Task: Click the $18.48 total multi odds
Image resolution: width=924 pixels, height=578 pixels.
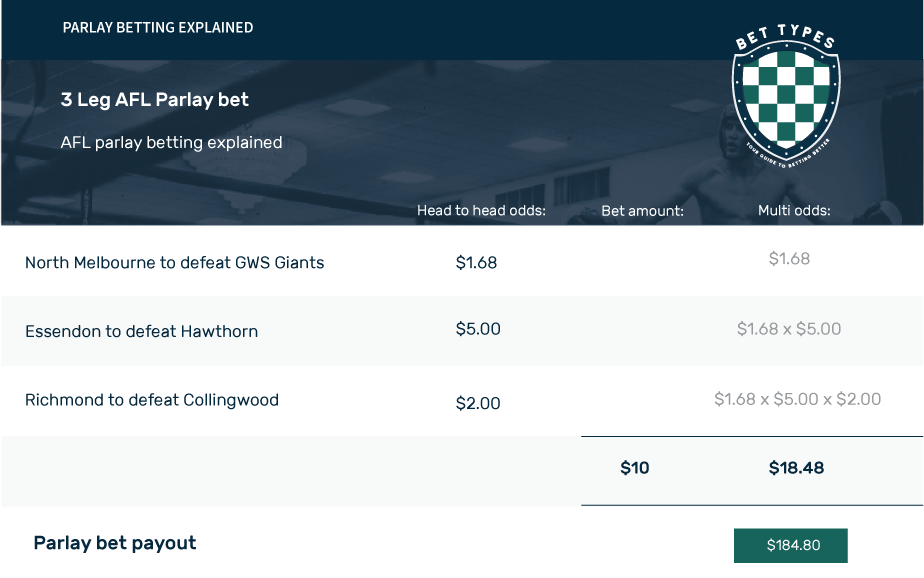Action: point(796,468)
